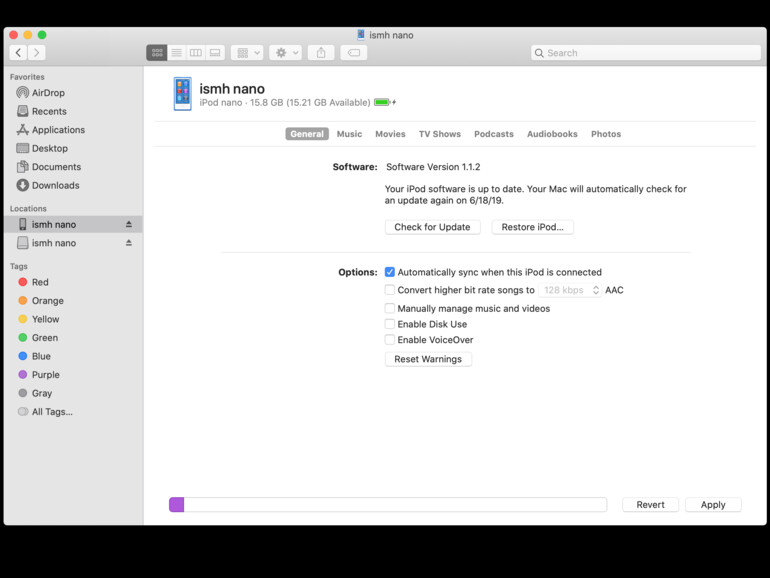Click the Revert button

tap(650, 504)
